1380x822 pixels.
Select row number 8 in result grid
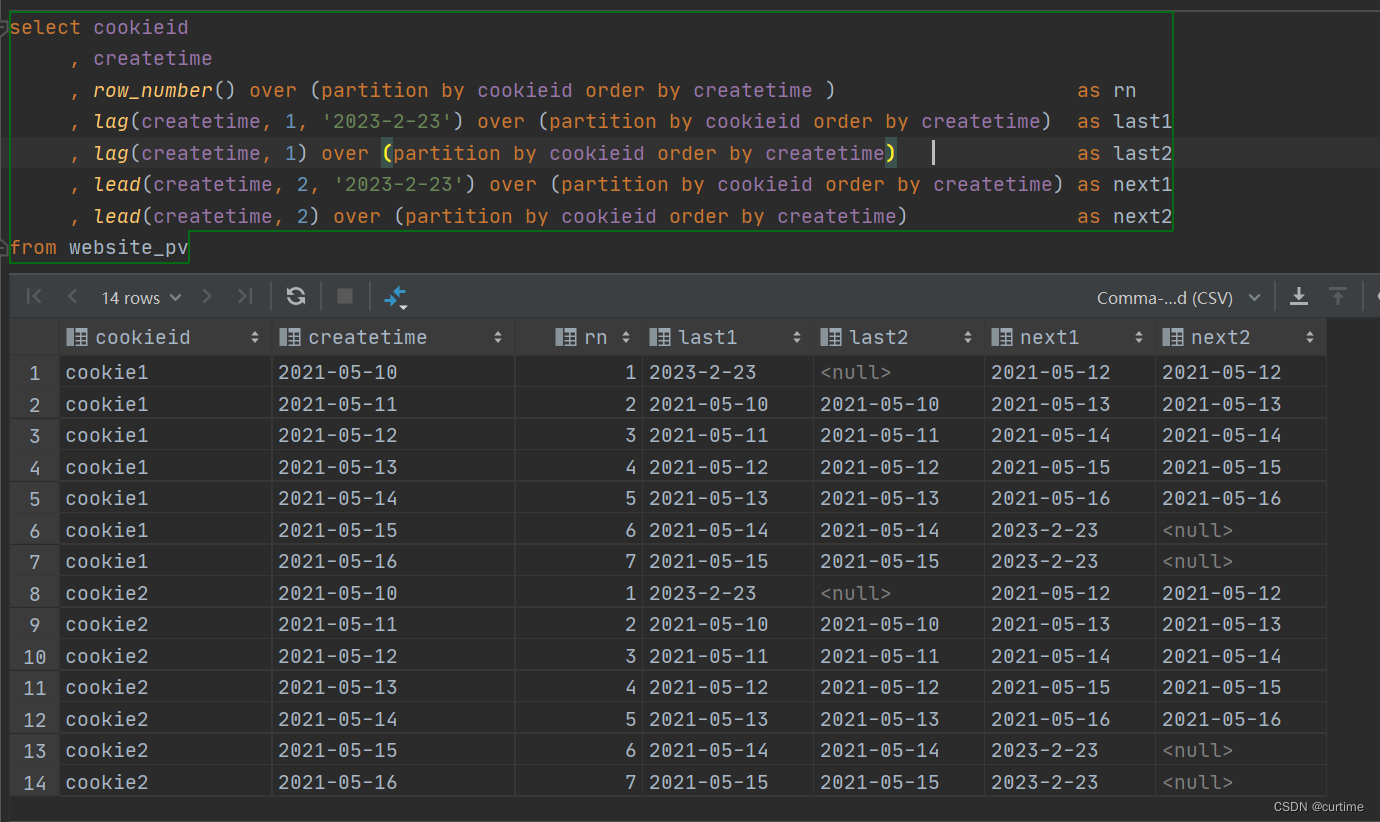35,593
